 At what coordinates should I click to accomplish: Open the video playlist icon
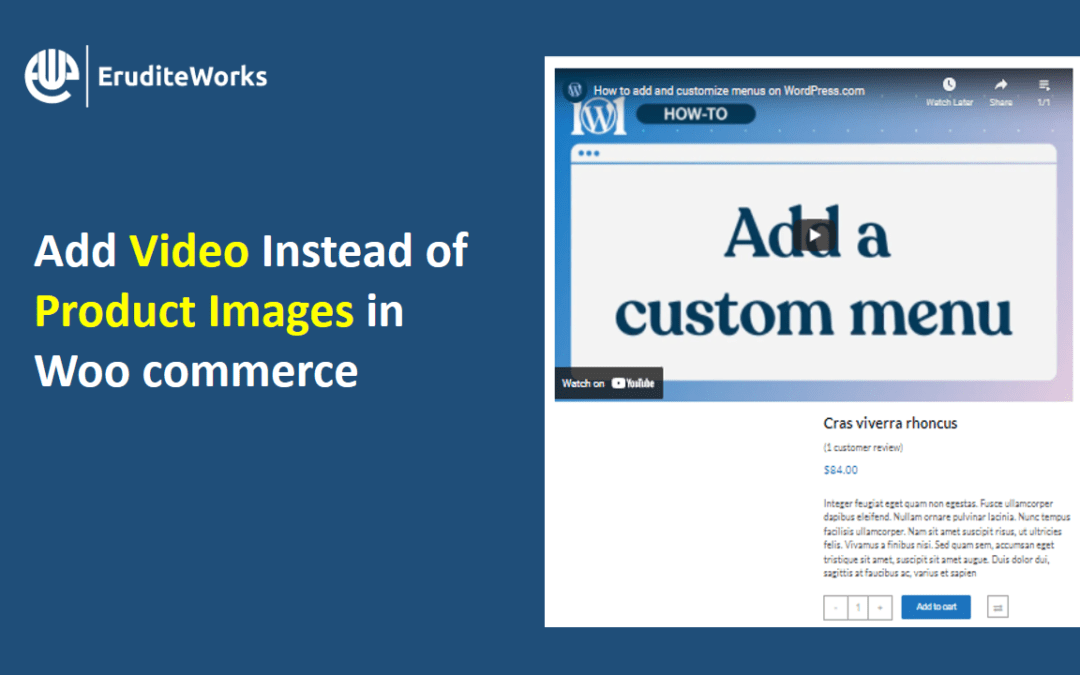1044,85
